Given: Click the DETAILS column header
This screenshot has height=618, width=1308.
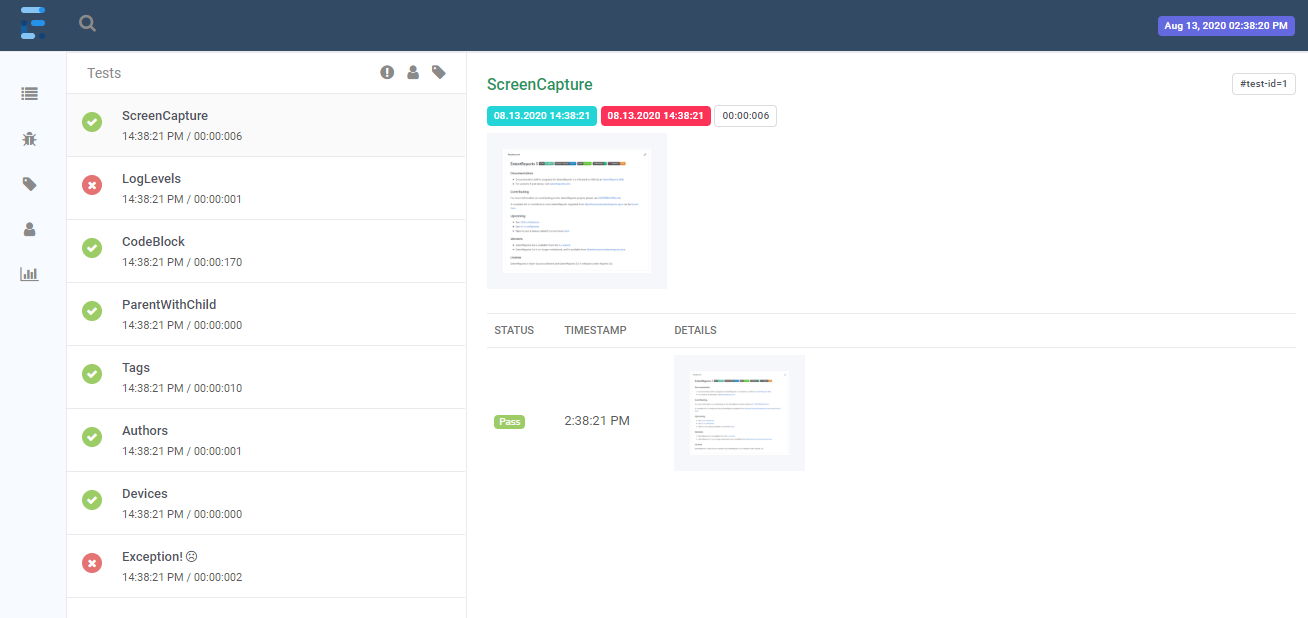Looking at the screenshot, I should [695, 330].
